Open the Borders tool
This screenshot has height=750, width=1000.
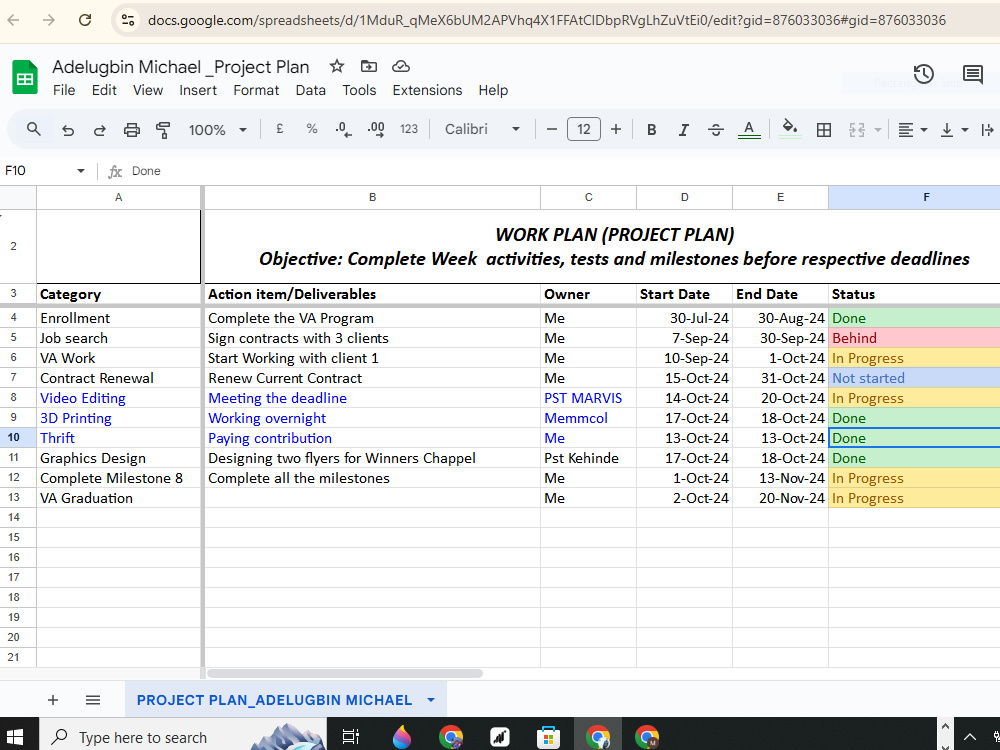click(823, 130)
